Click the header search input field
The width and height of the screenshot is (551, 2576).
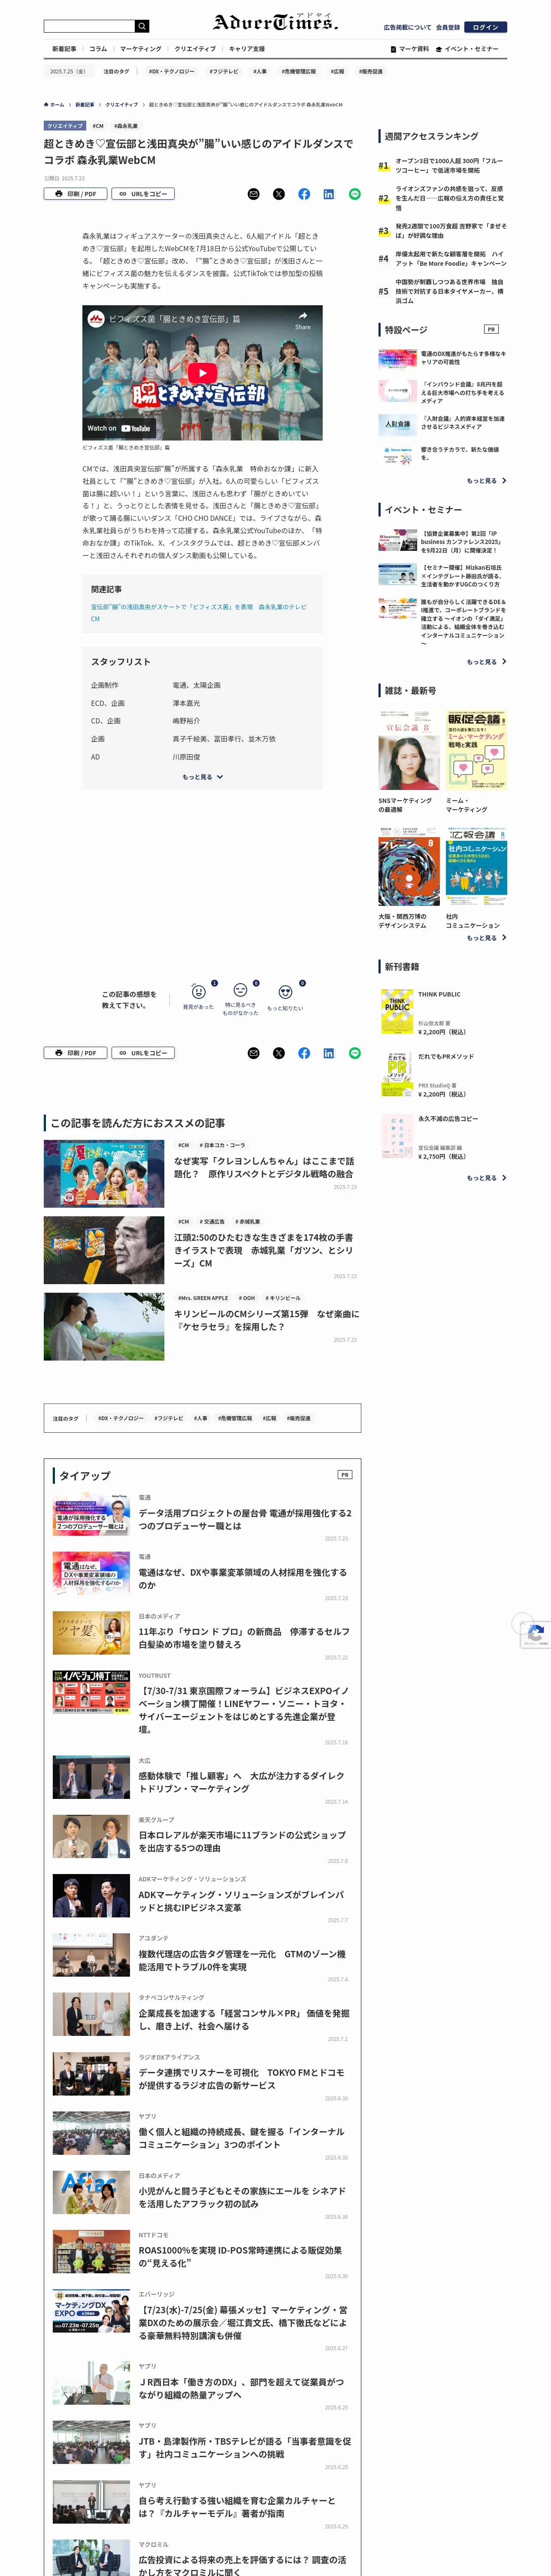pos(89,26)
